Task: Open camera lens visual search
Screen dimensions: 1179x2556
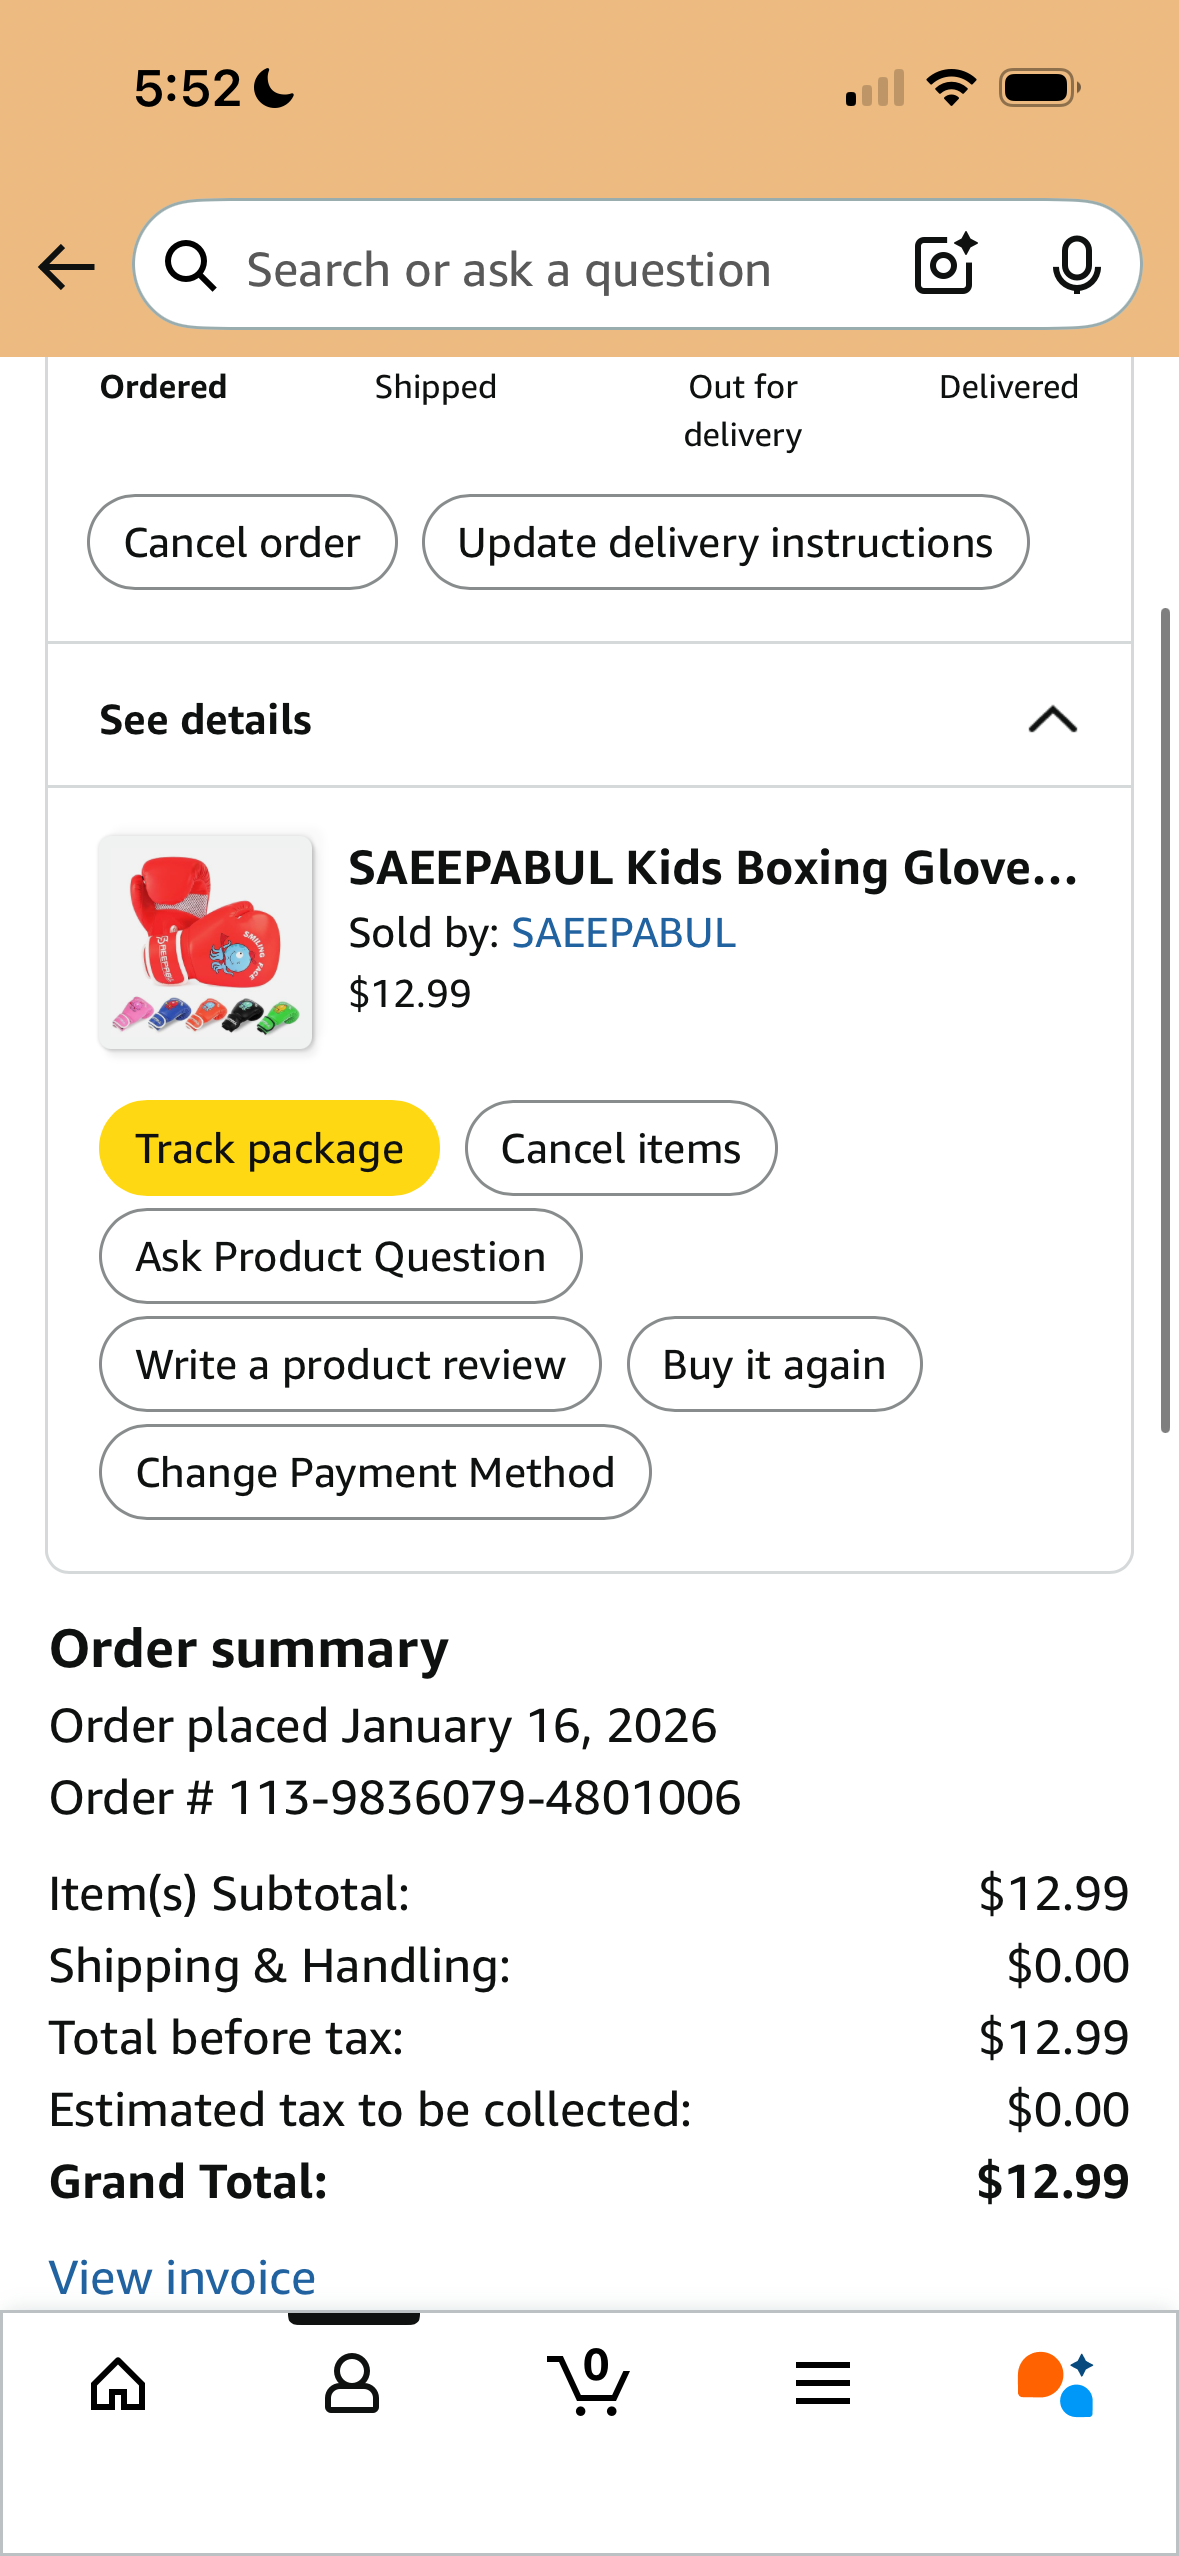Action: pos(945,265)
